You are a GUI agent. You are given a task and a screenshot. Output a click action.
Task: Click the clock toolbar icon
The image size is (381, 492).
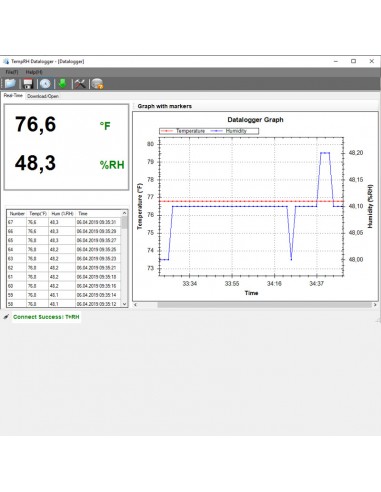[45, 84]
